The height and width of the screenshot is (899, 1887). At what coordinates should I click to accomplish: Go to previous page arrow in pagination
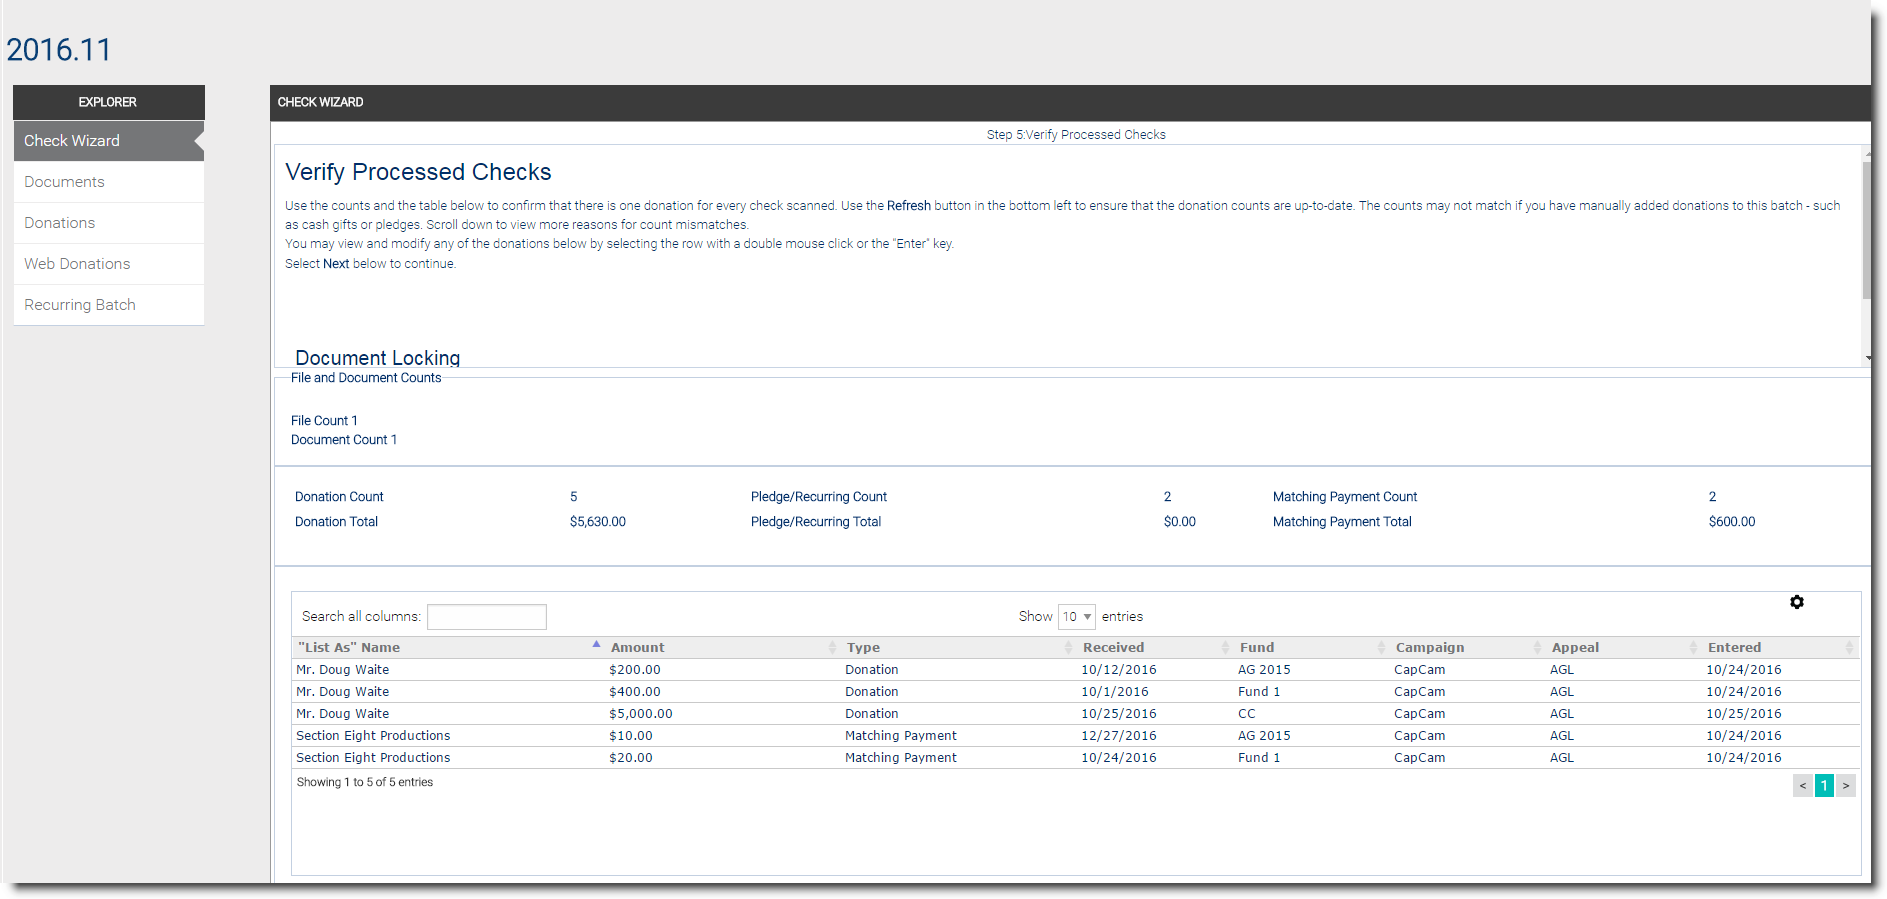(x=1803, y=786)
